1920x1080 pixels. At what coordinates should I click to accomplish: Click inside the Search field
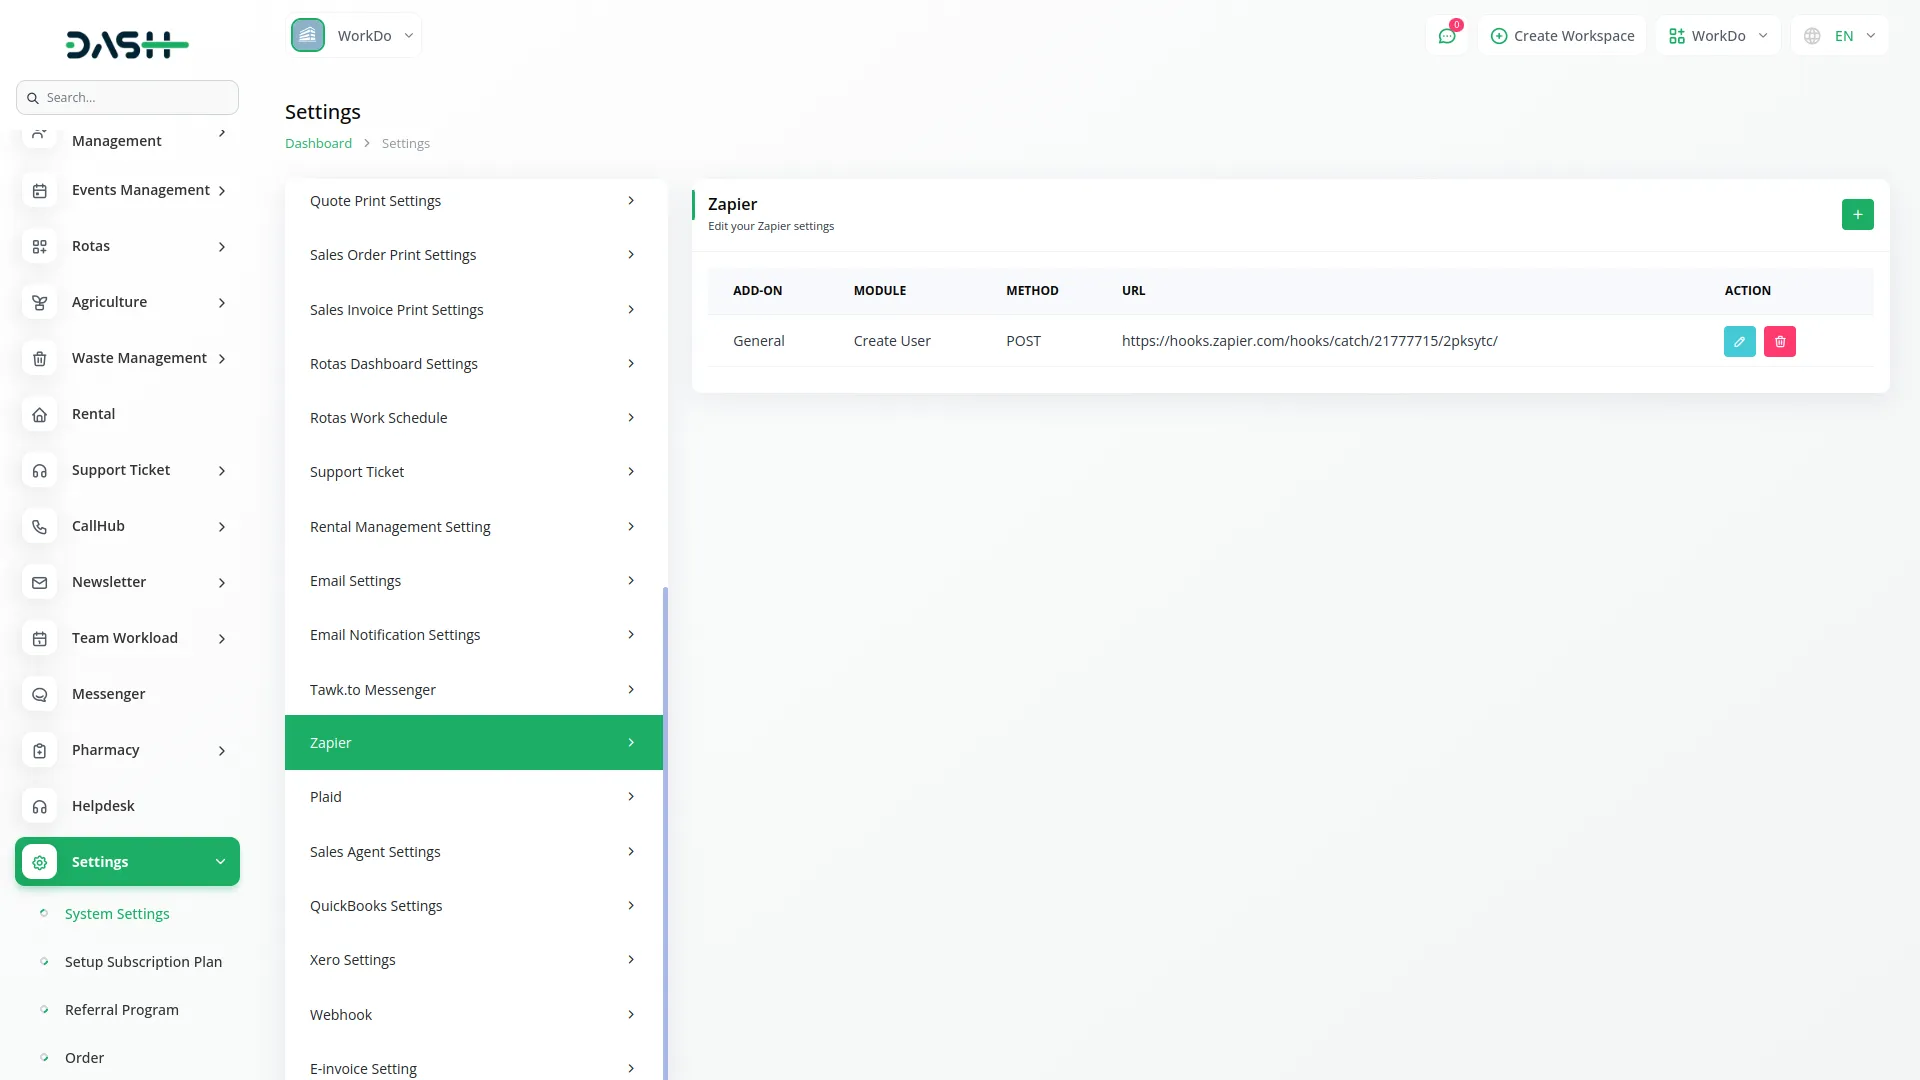coord(127,97)
